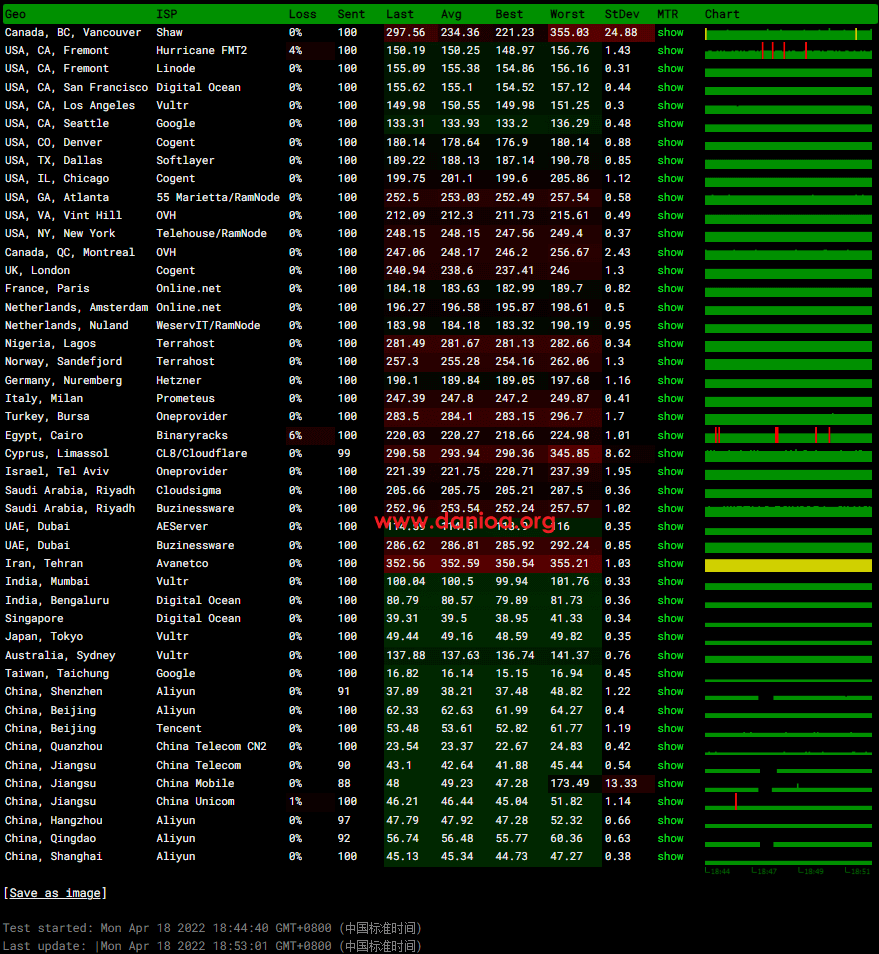The width and height of the screenshot is (879, 954).
Task: Open show link in USA, TX, Dallas row
Action: (x=670, y=161)
